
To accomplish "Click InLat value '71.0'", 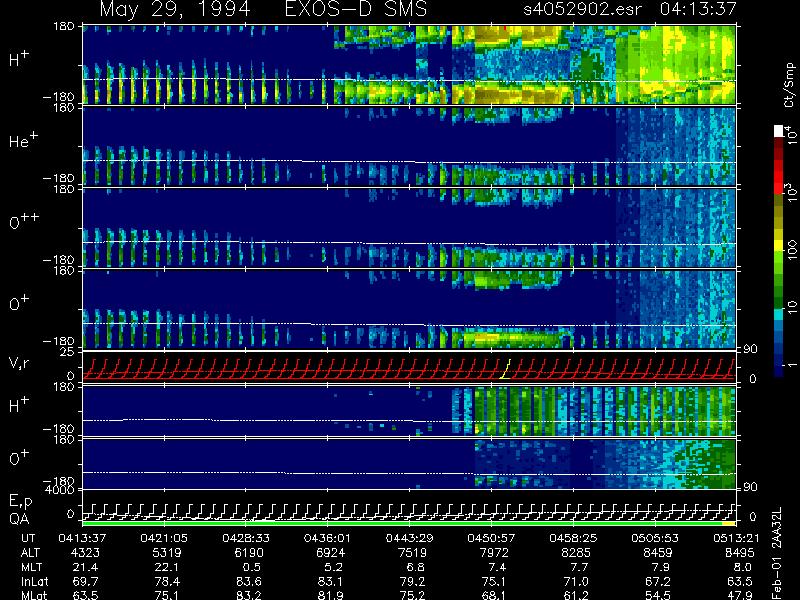I will coord(578,582).
